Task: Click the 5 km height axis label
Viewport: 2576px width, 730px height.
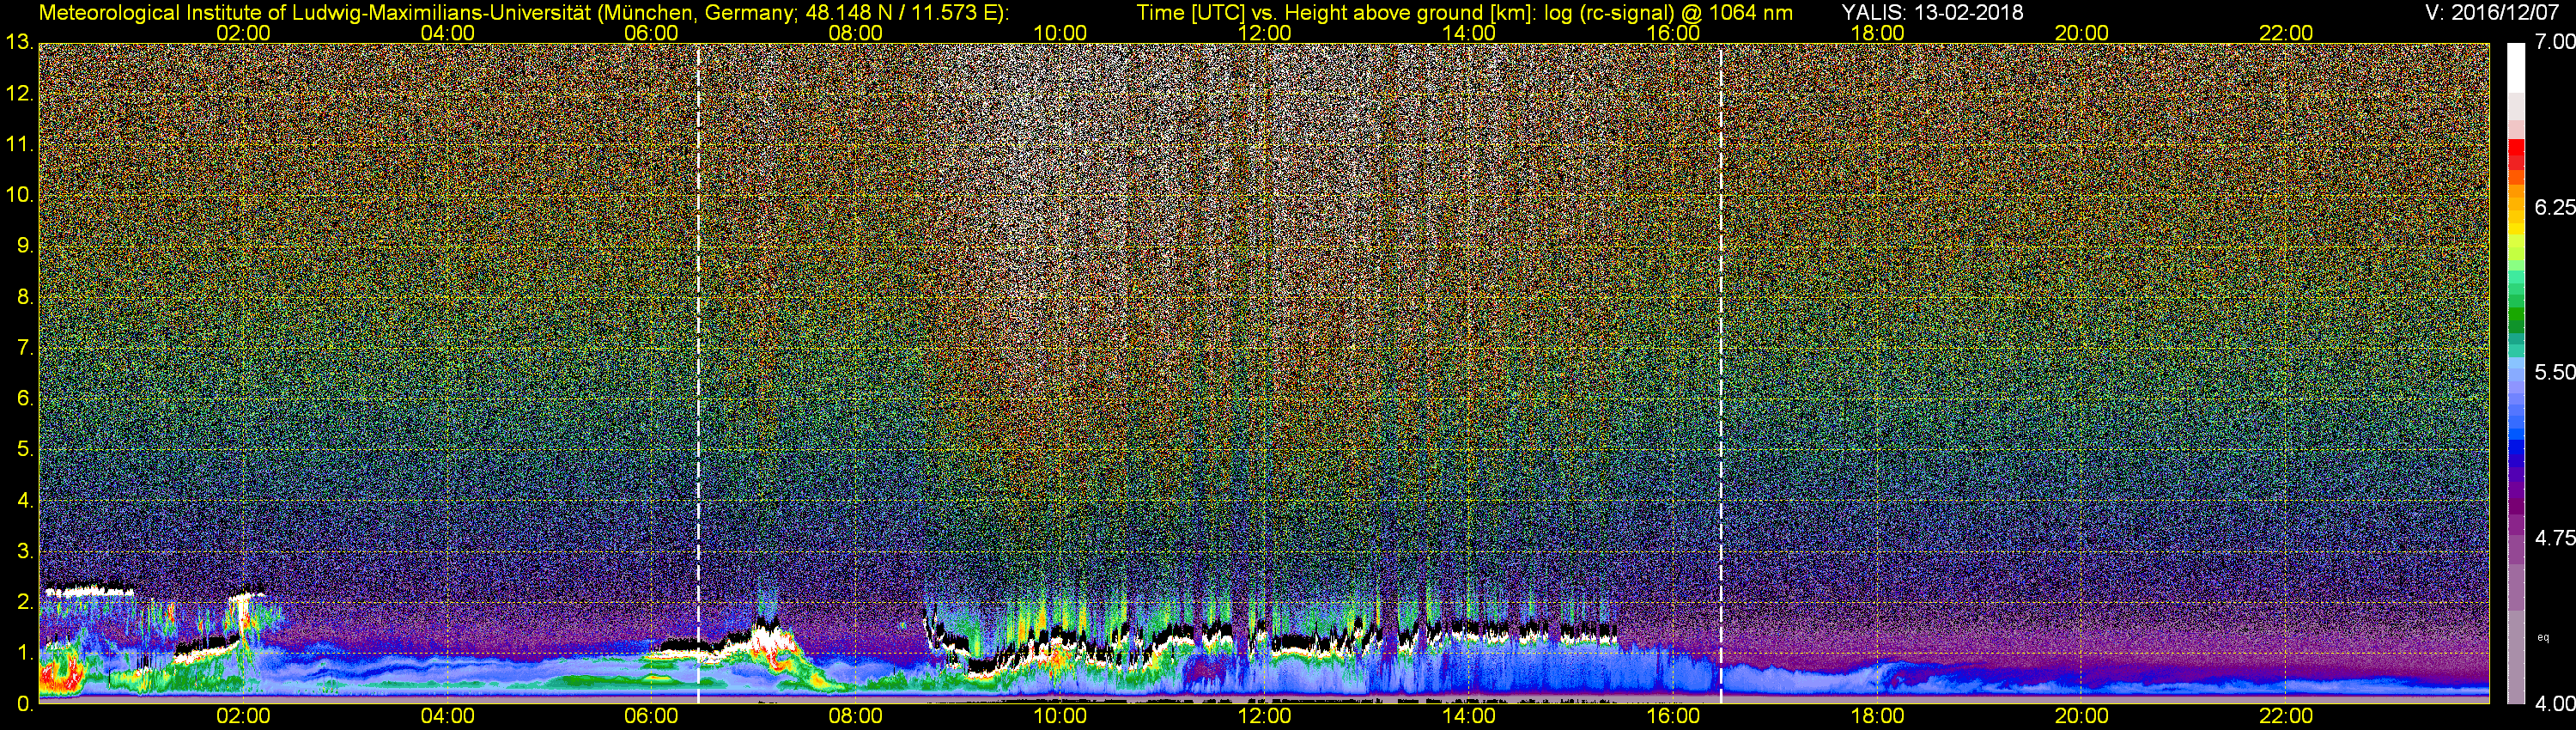Action: tap(24, 449)
